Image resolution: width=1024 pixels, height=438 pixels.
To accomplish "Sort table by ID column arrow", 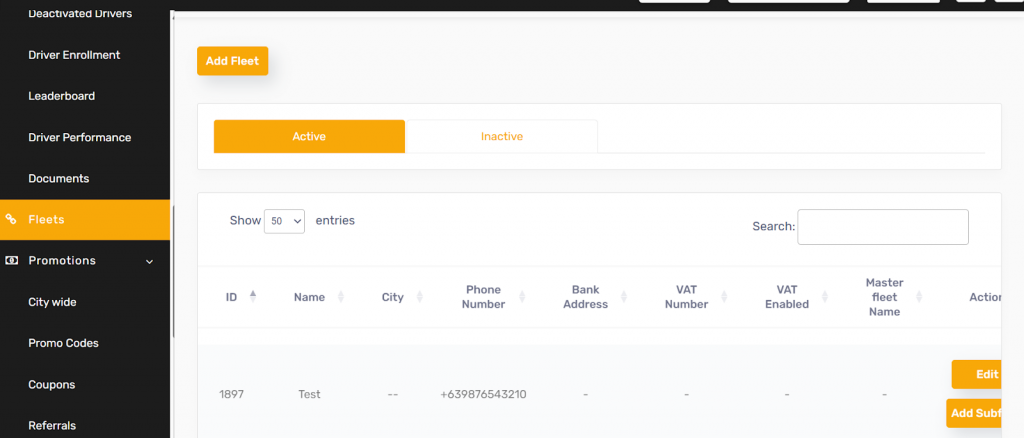I will [x=252, y=296].
